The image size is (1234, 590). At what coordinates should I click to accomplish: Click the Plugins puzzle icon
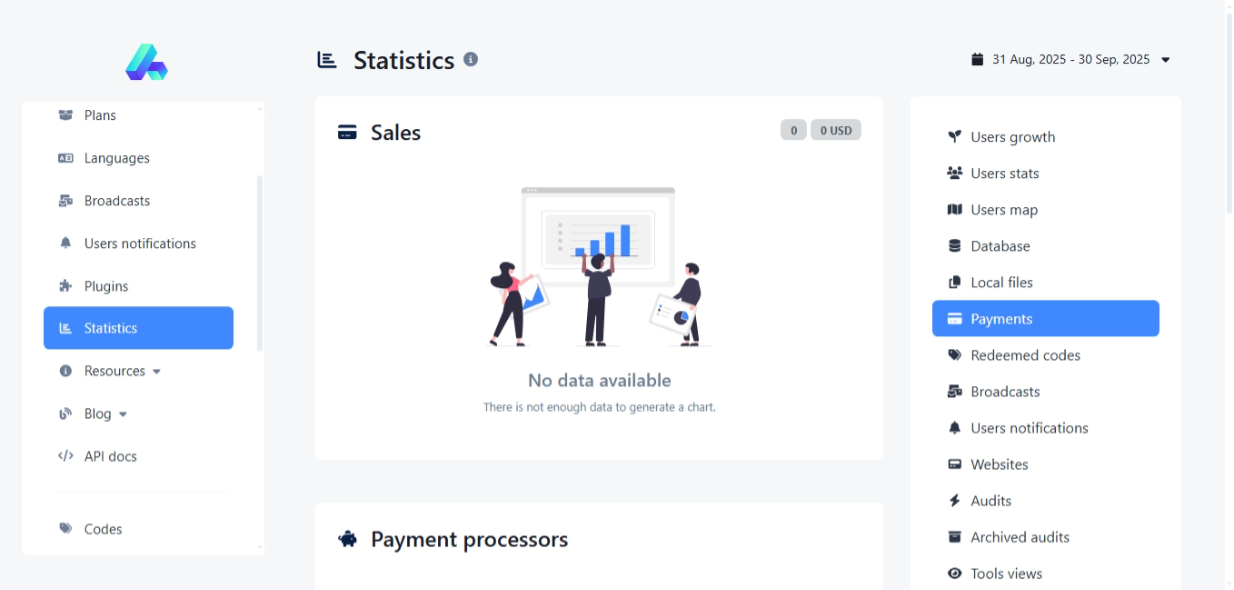click(66, 286)
